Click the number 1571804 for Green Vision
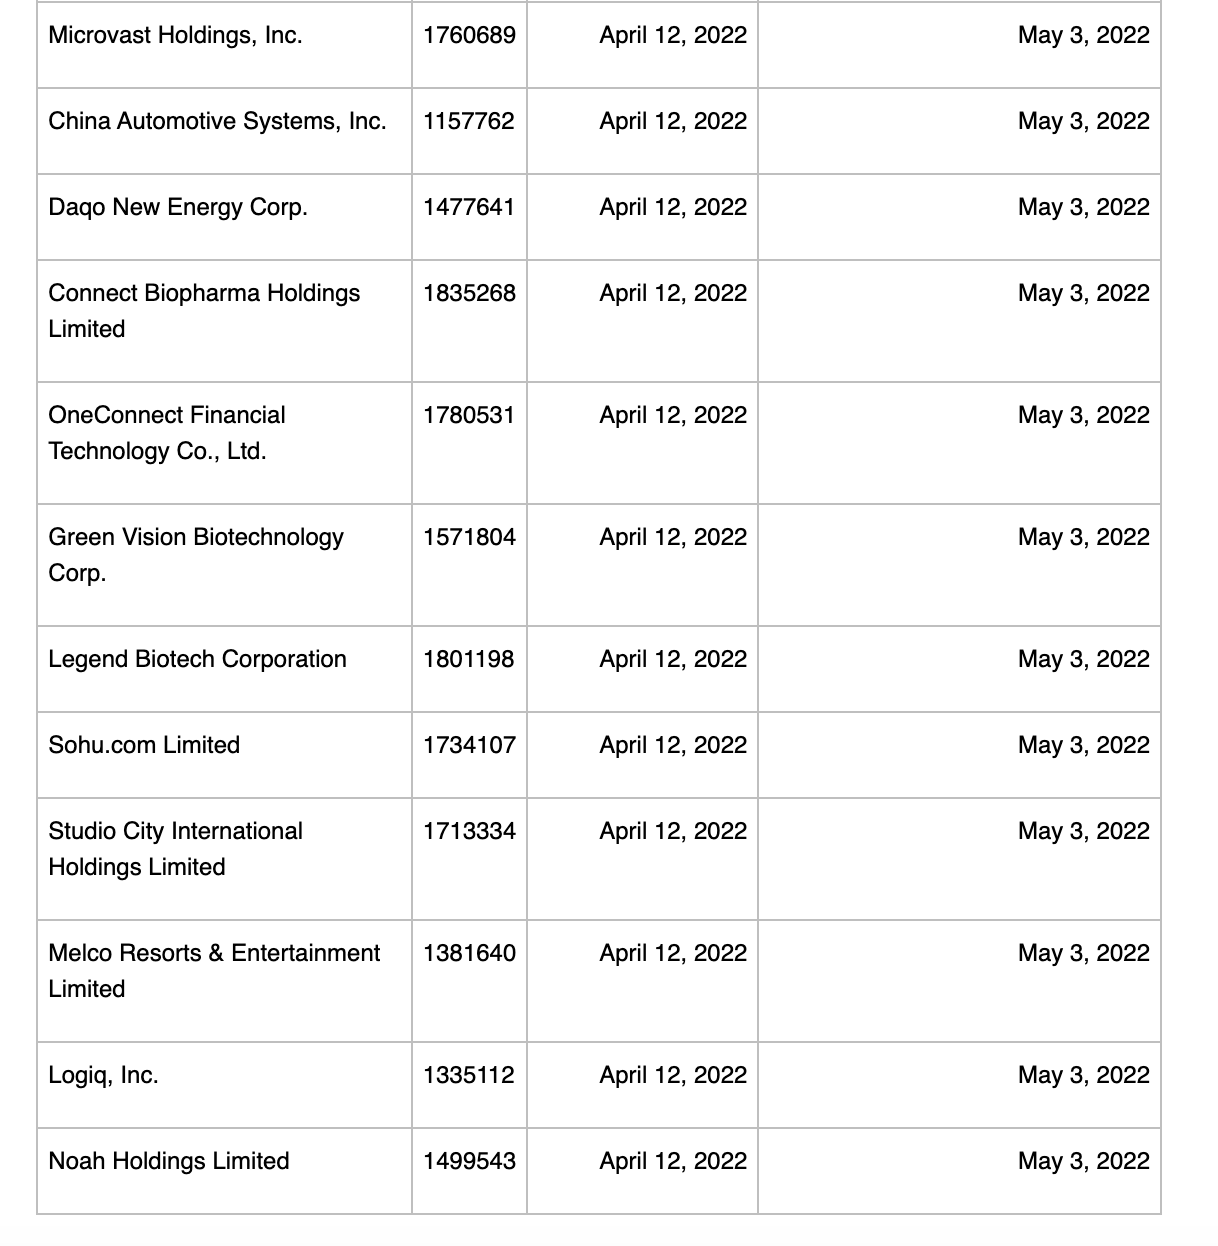This screenshot has height=1246, width=1218. click(x=469, y=538)
